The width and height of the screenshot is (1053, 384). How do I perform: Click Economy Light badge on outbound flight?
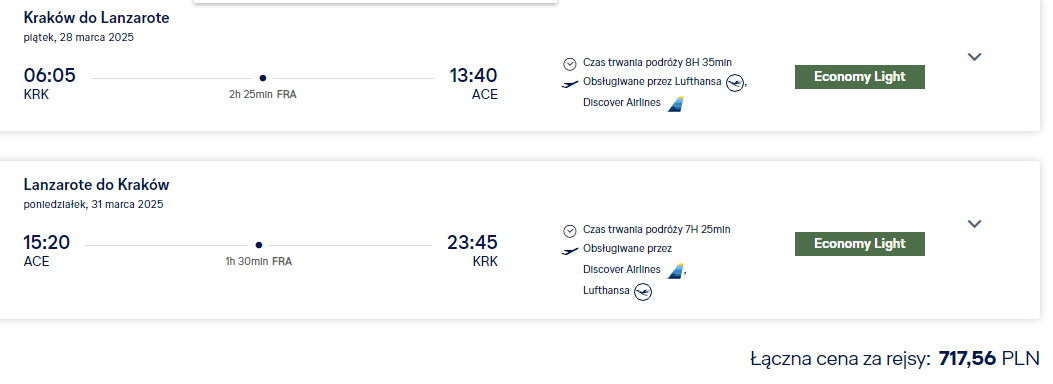pyautogui.click(x=860, y=77)
